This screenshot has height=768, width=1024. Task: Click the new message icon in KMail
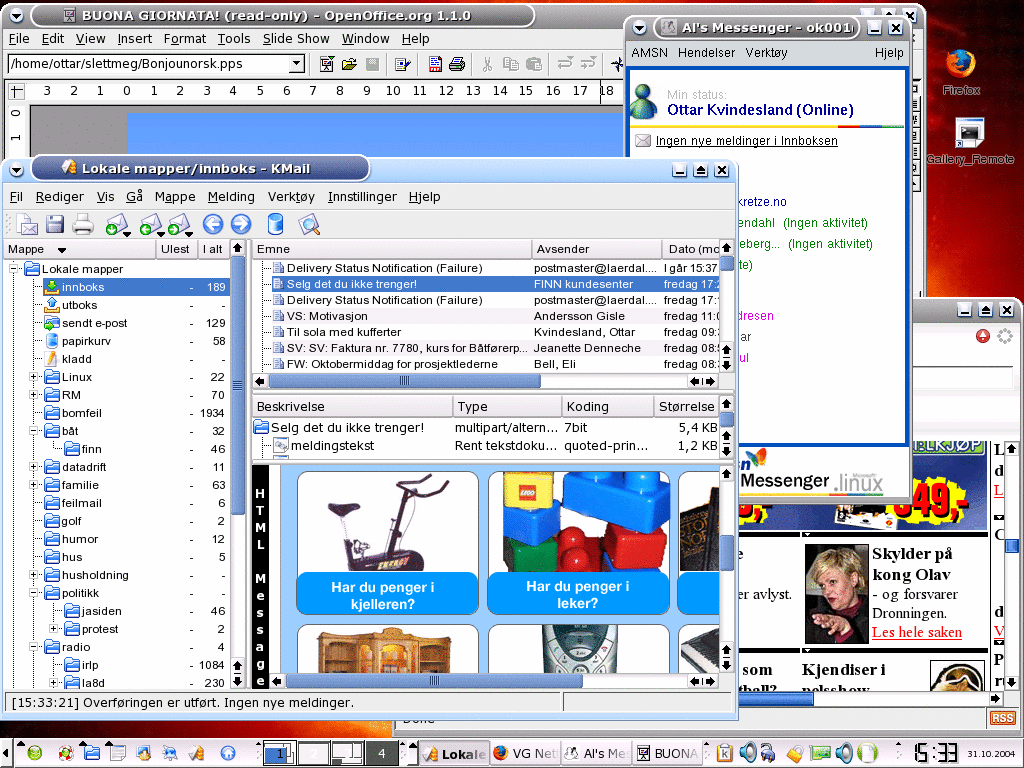point(24,225)
